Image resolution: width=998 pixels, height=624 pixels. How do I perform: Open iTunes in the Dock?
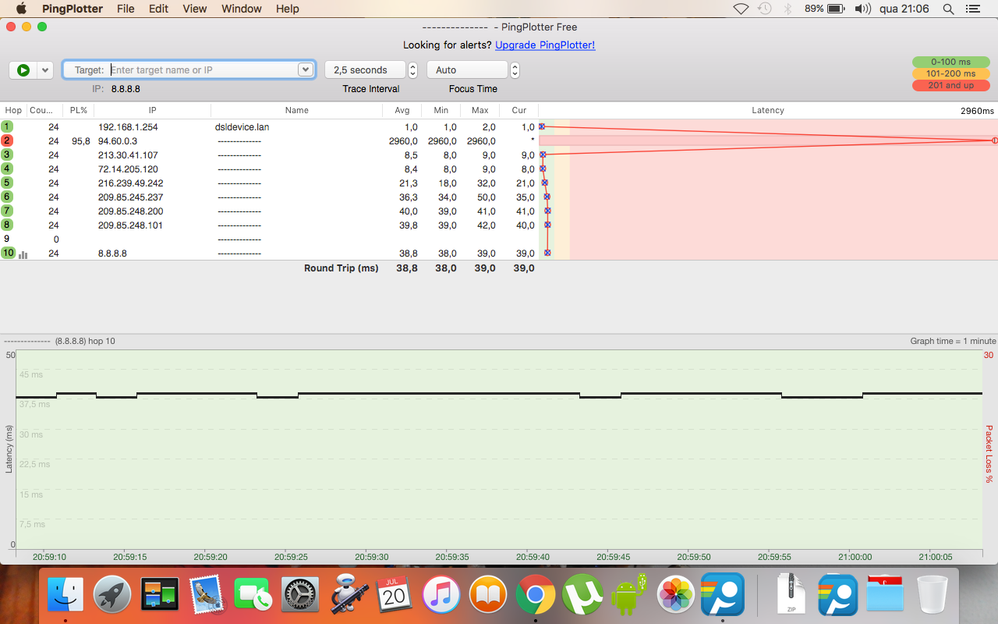tap(441, 595)
